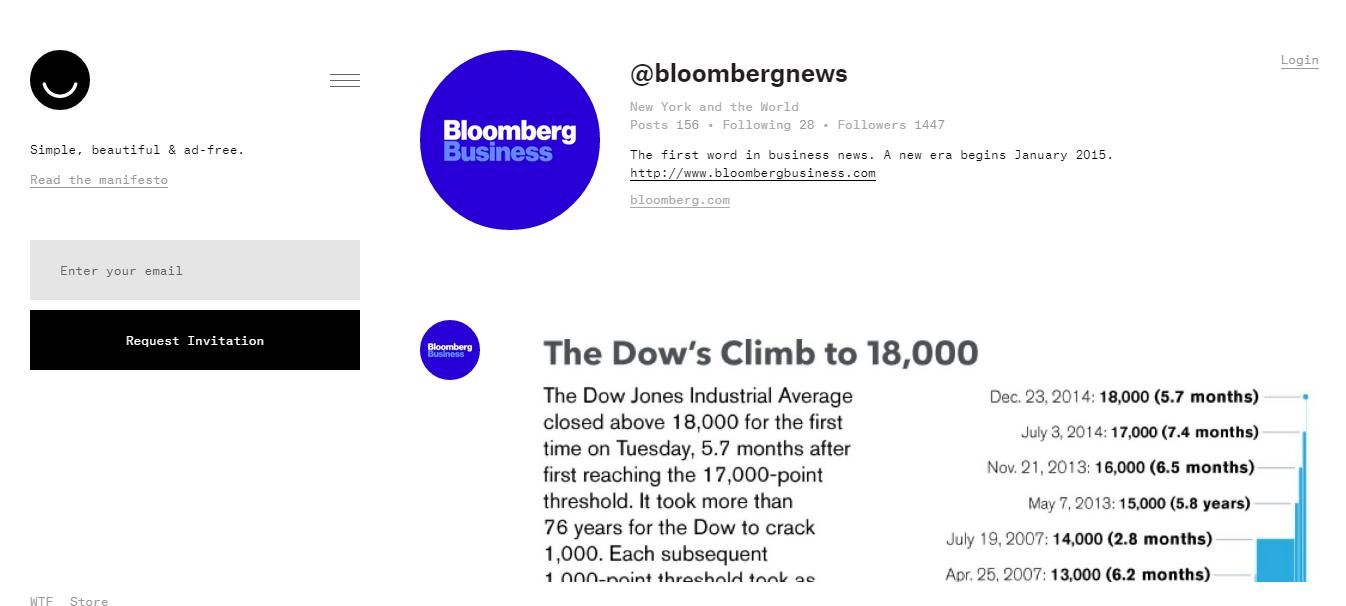Visit the bloomberg.com profile link

click(680, 200)
